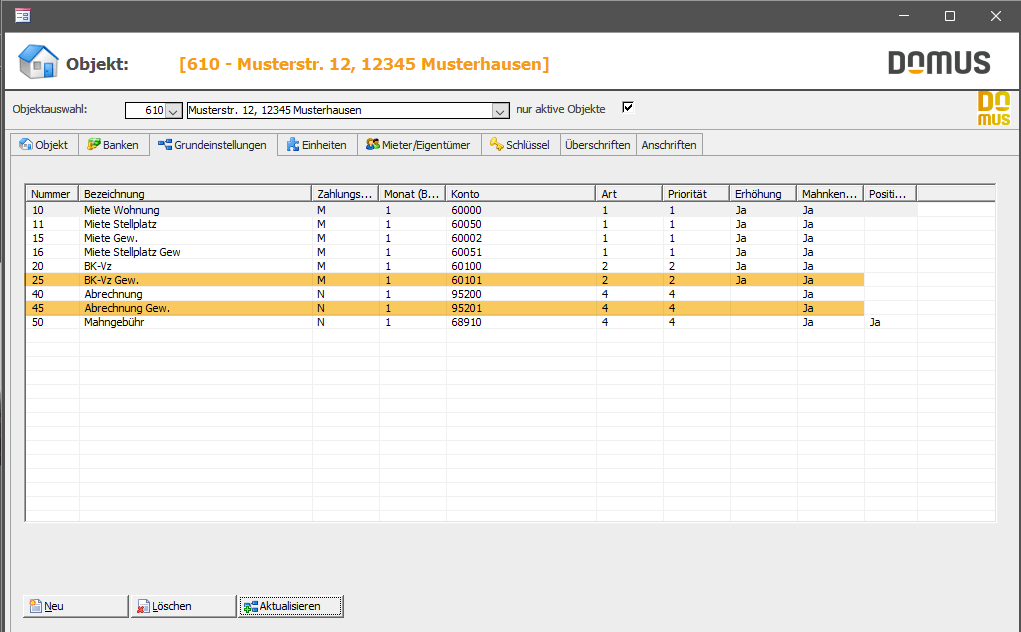The image size is (1021, 632).
Task: Click account value 60050
Action: pos(466,224)
